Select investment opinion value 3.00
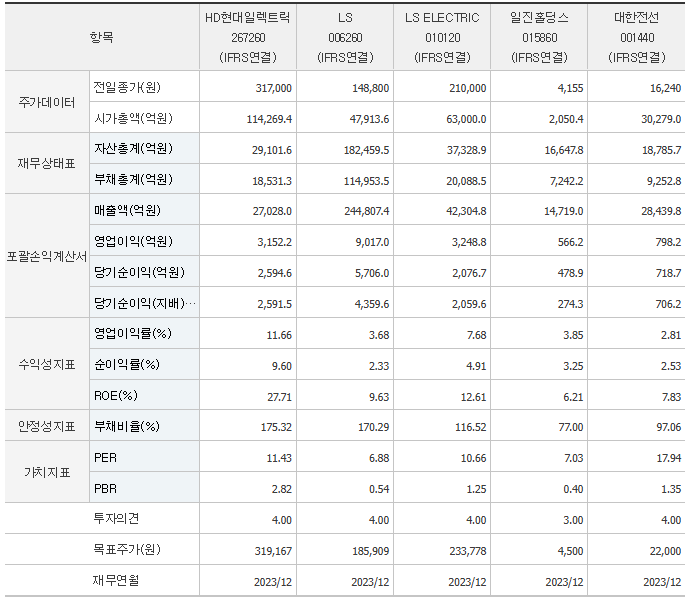The width and height of the screenshot is (685, 598). [573, 520]
